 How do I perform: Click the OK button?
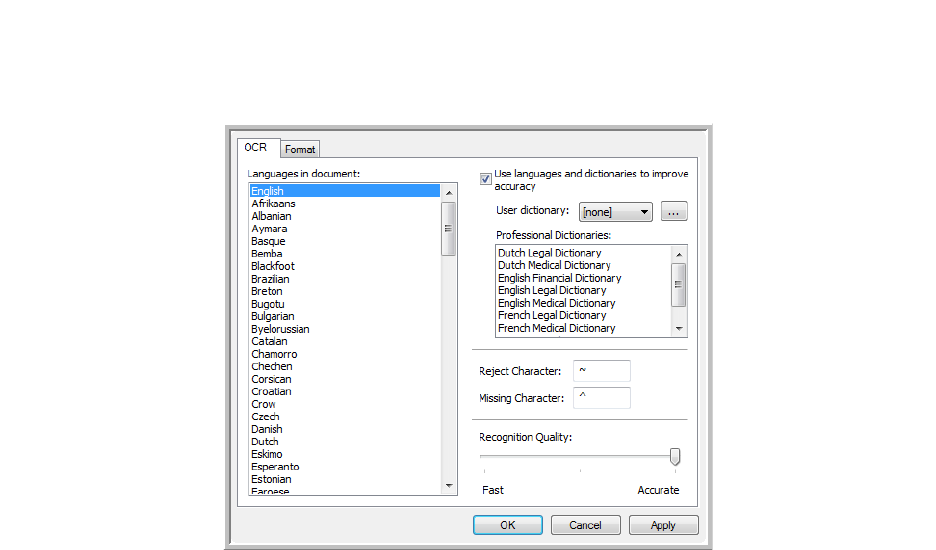[x=508, y=525]
